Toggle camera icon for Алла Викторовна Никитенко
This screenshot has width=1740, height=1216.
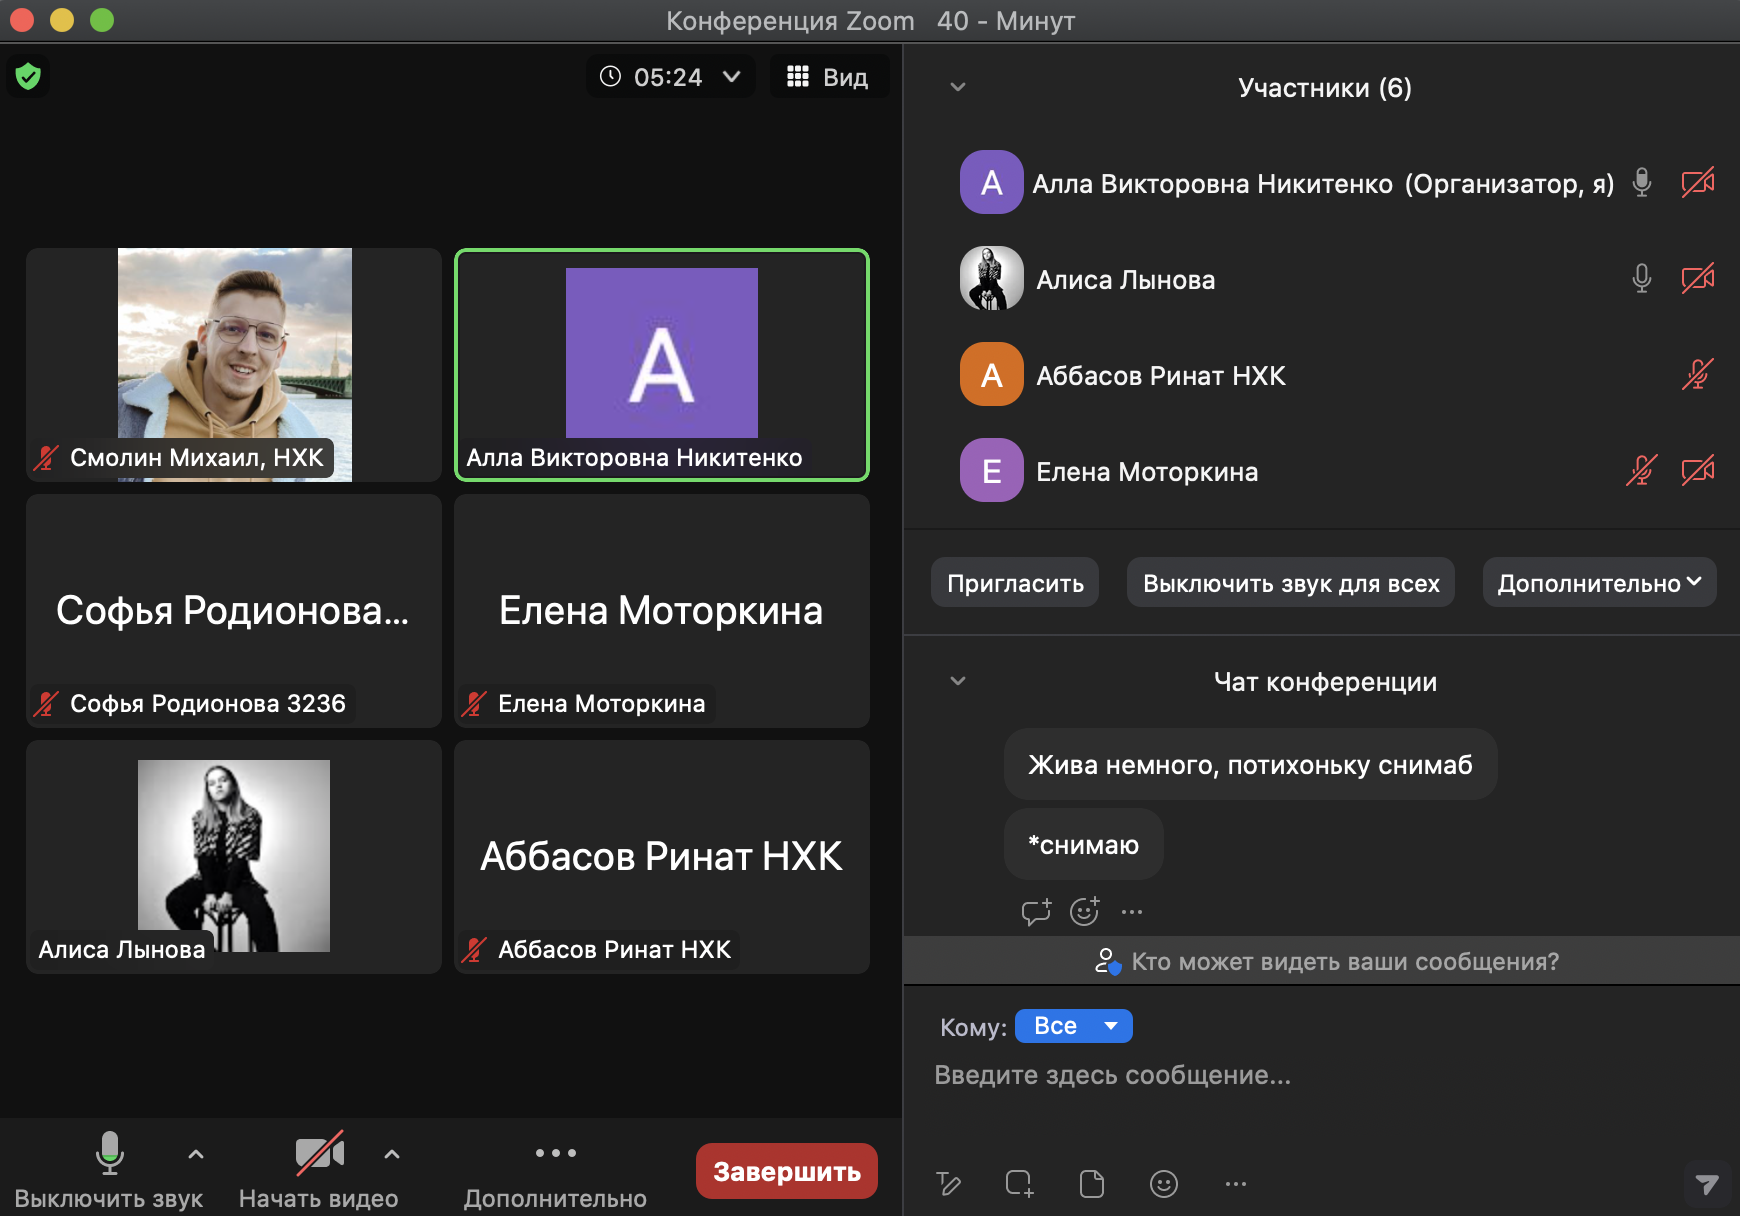[1698, 182]
